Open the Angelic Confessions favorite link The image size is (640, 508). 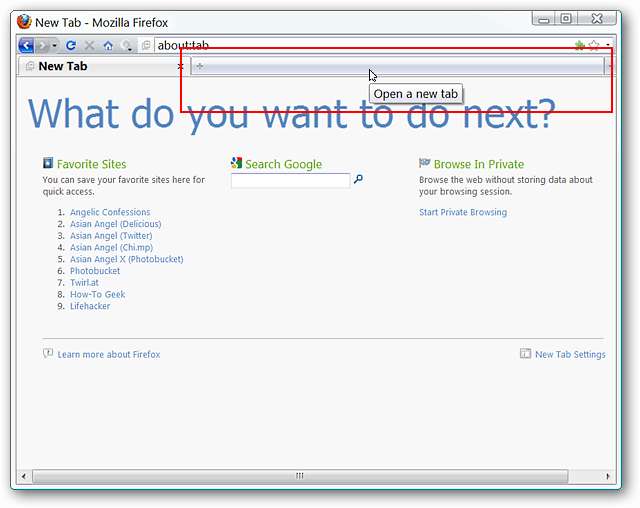click(110, 212)
